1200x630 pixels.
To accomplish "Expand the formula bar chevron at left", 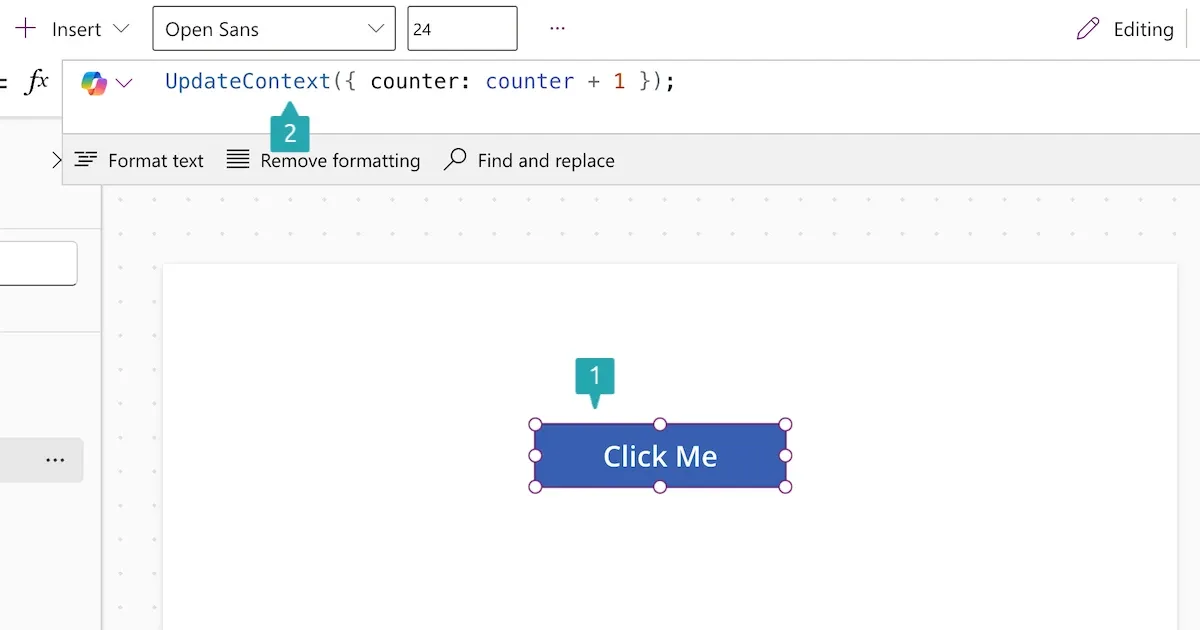I will pos(56,160).
